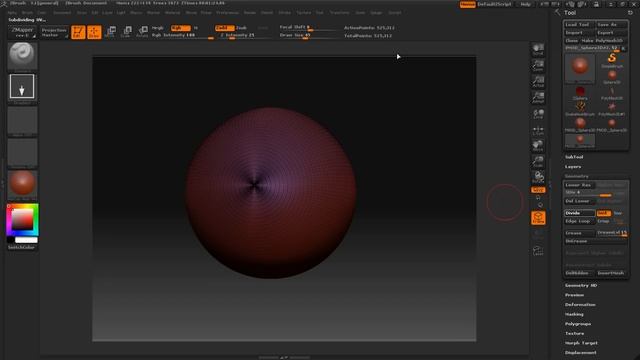Adjust Rgb Intensity slider
640x360 pixels.
(182, 36)
